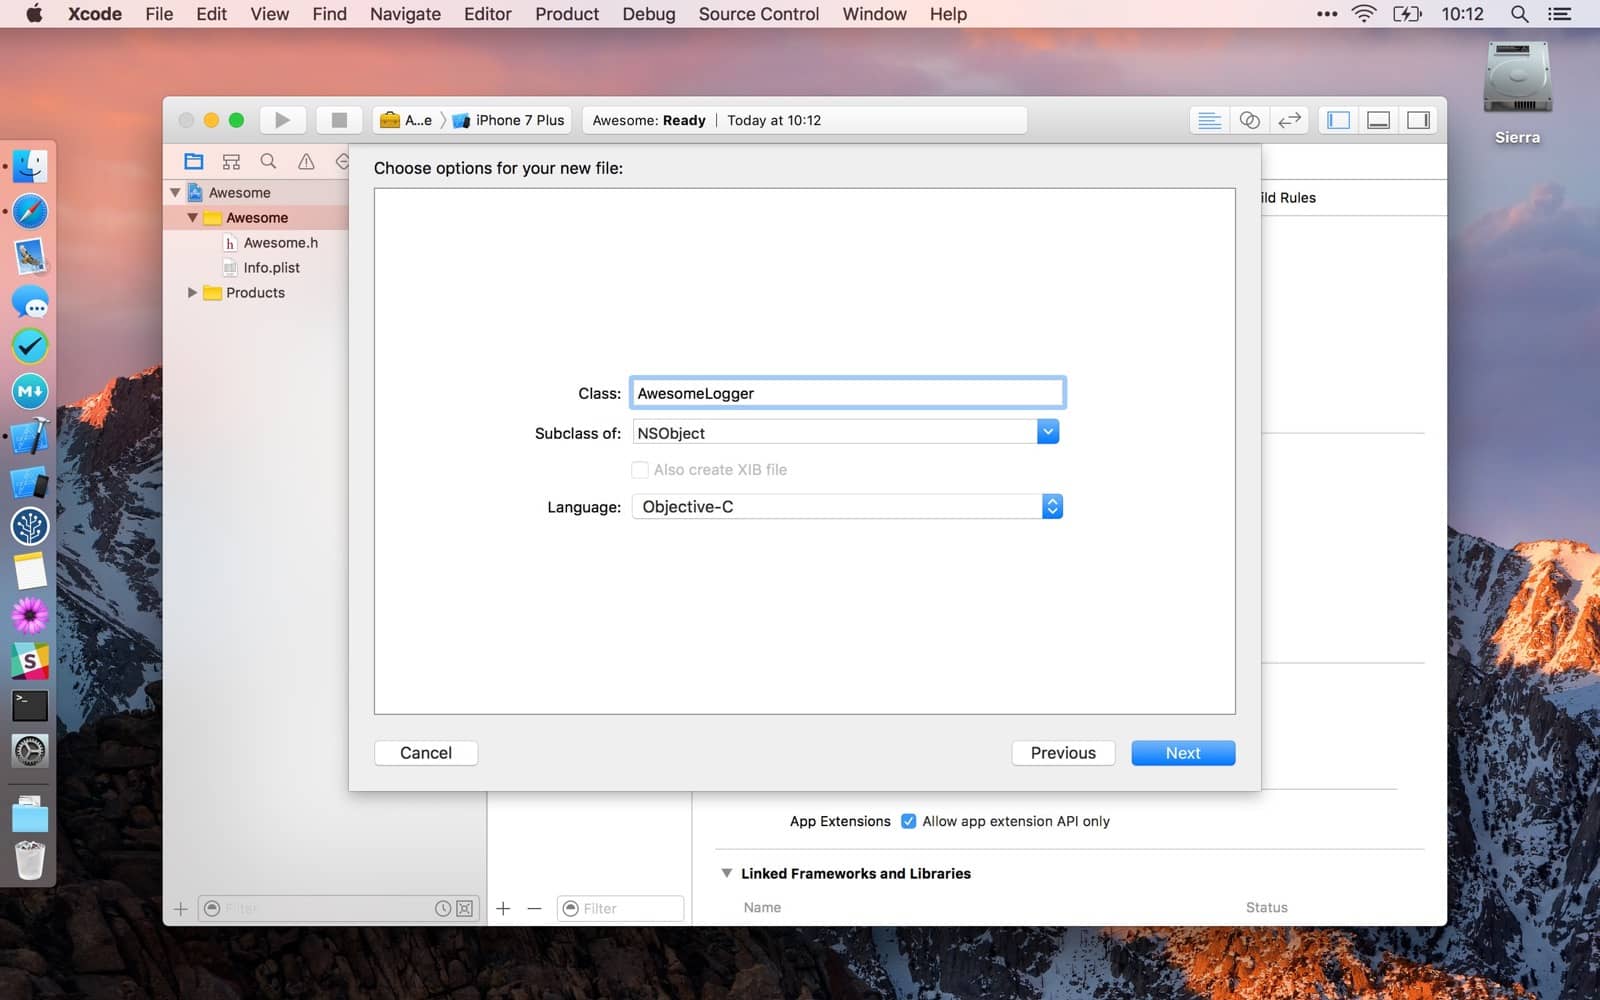This screenshot has width=1600, height=1000.
Task: Click the Cancel button
Action: point(425,753)
